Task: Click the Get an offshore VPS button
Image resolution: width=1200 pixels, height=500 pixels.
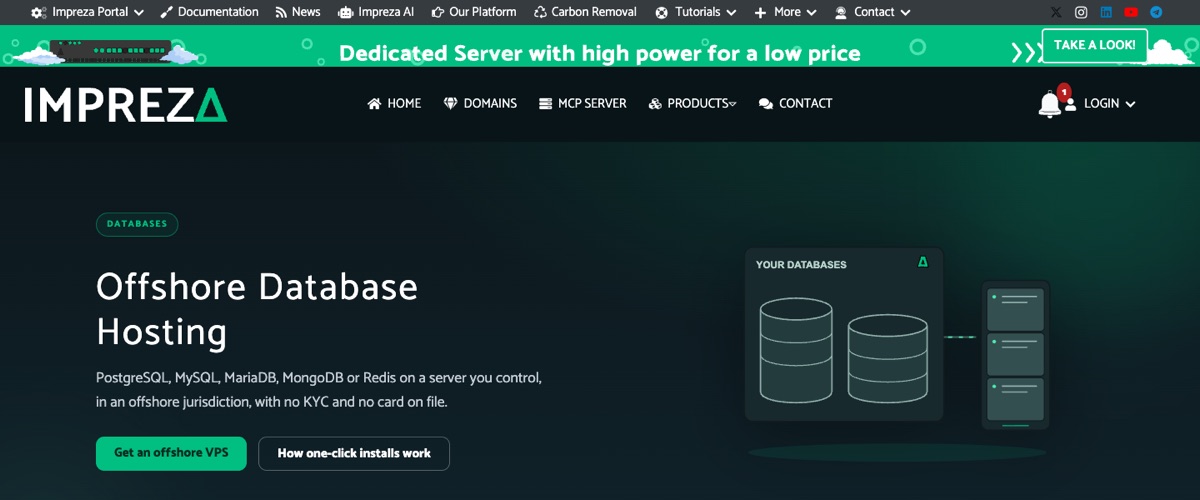Action: tap(171, 453)
